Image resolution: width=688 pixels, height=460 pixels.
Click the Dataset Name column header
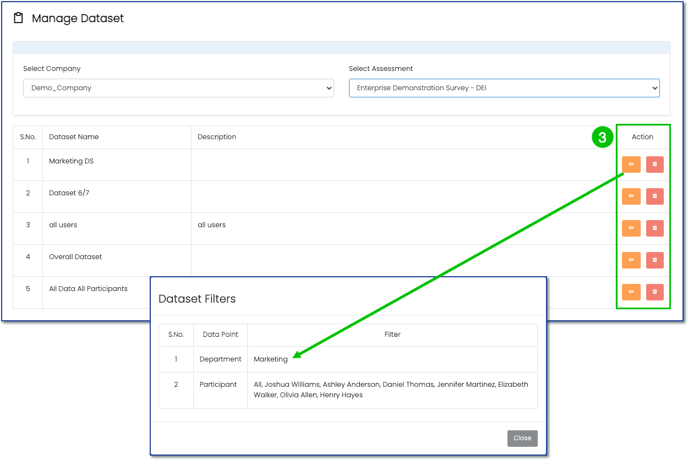click(x=74, y=137)
